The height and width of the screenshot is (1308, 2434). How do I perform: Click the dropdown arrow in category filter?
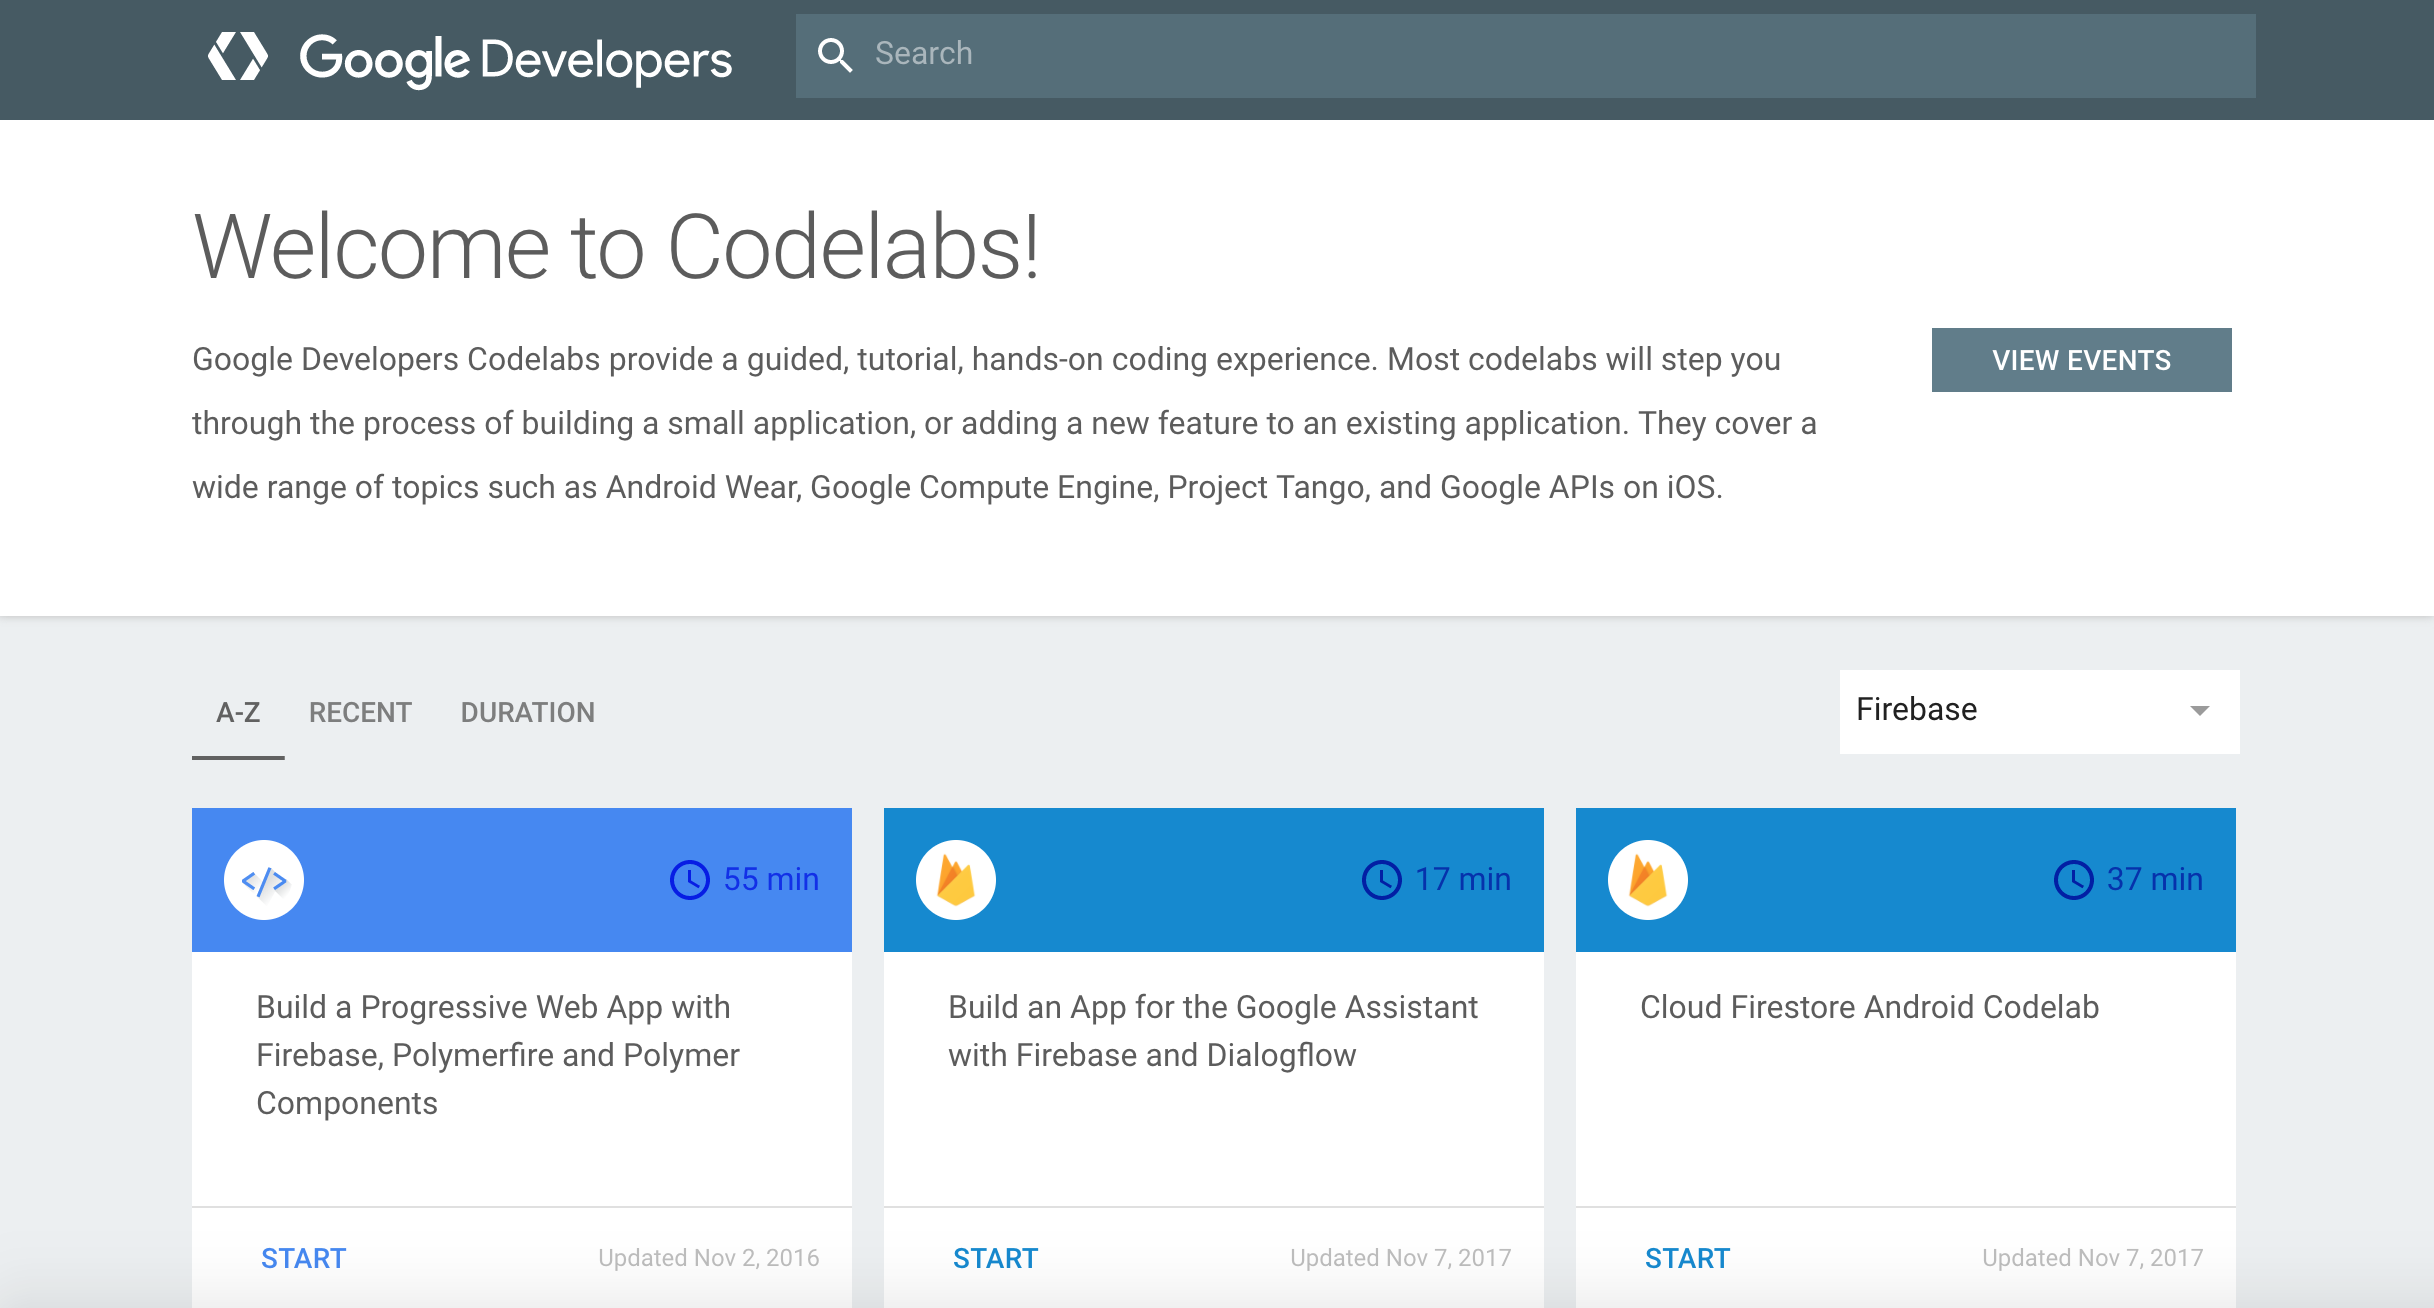pos(2199,711)
